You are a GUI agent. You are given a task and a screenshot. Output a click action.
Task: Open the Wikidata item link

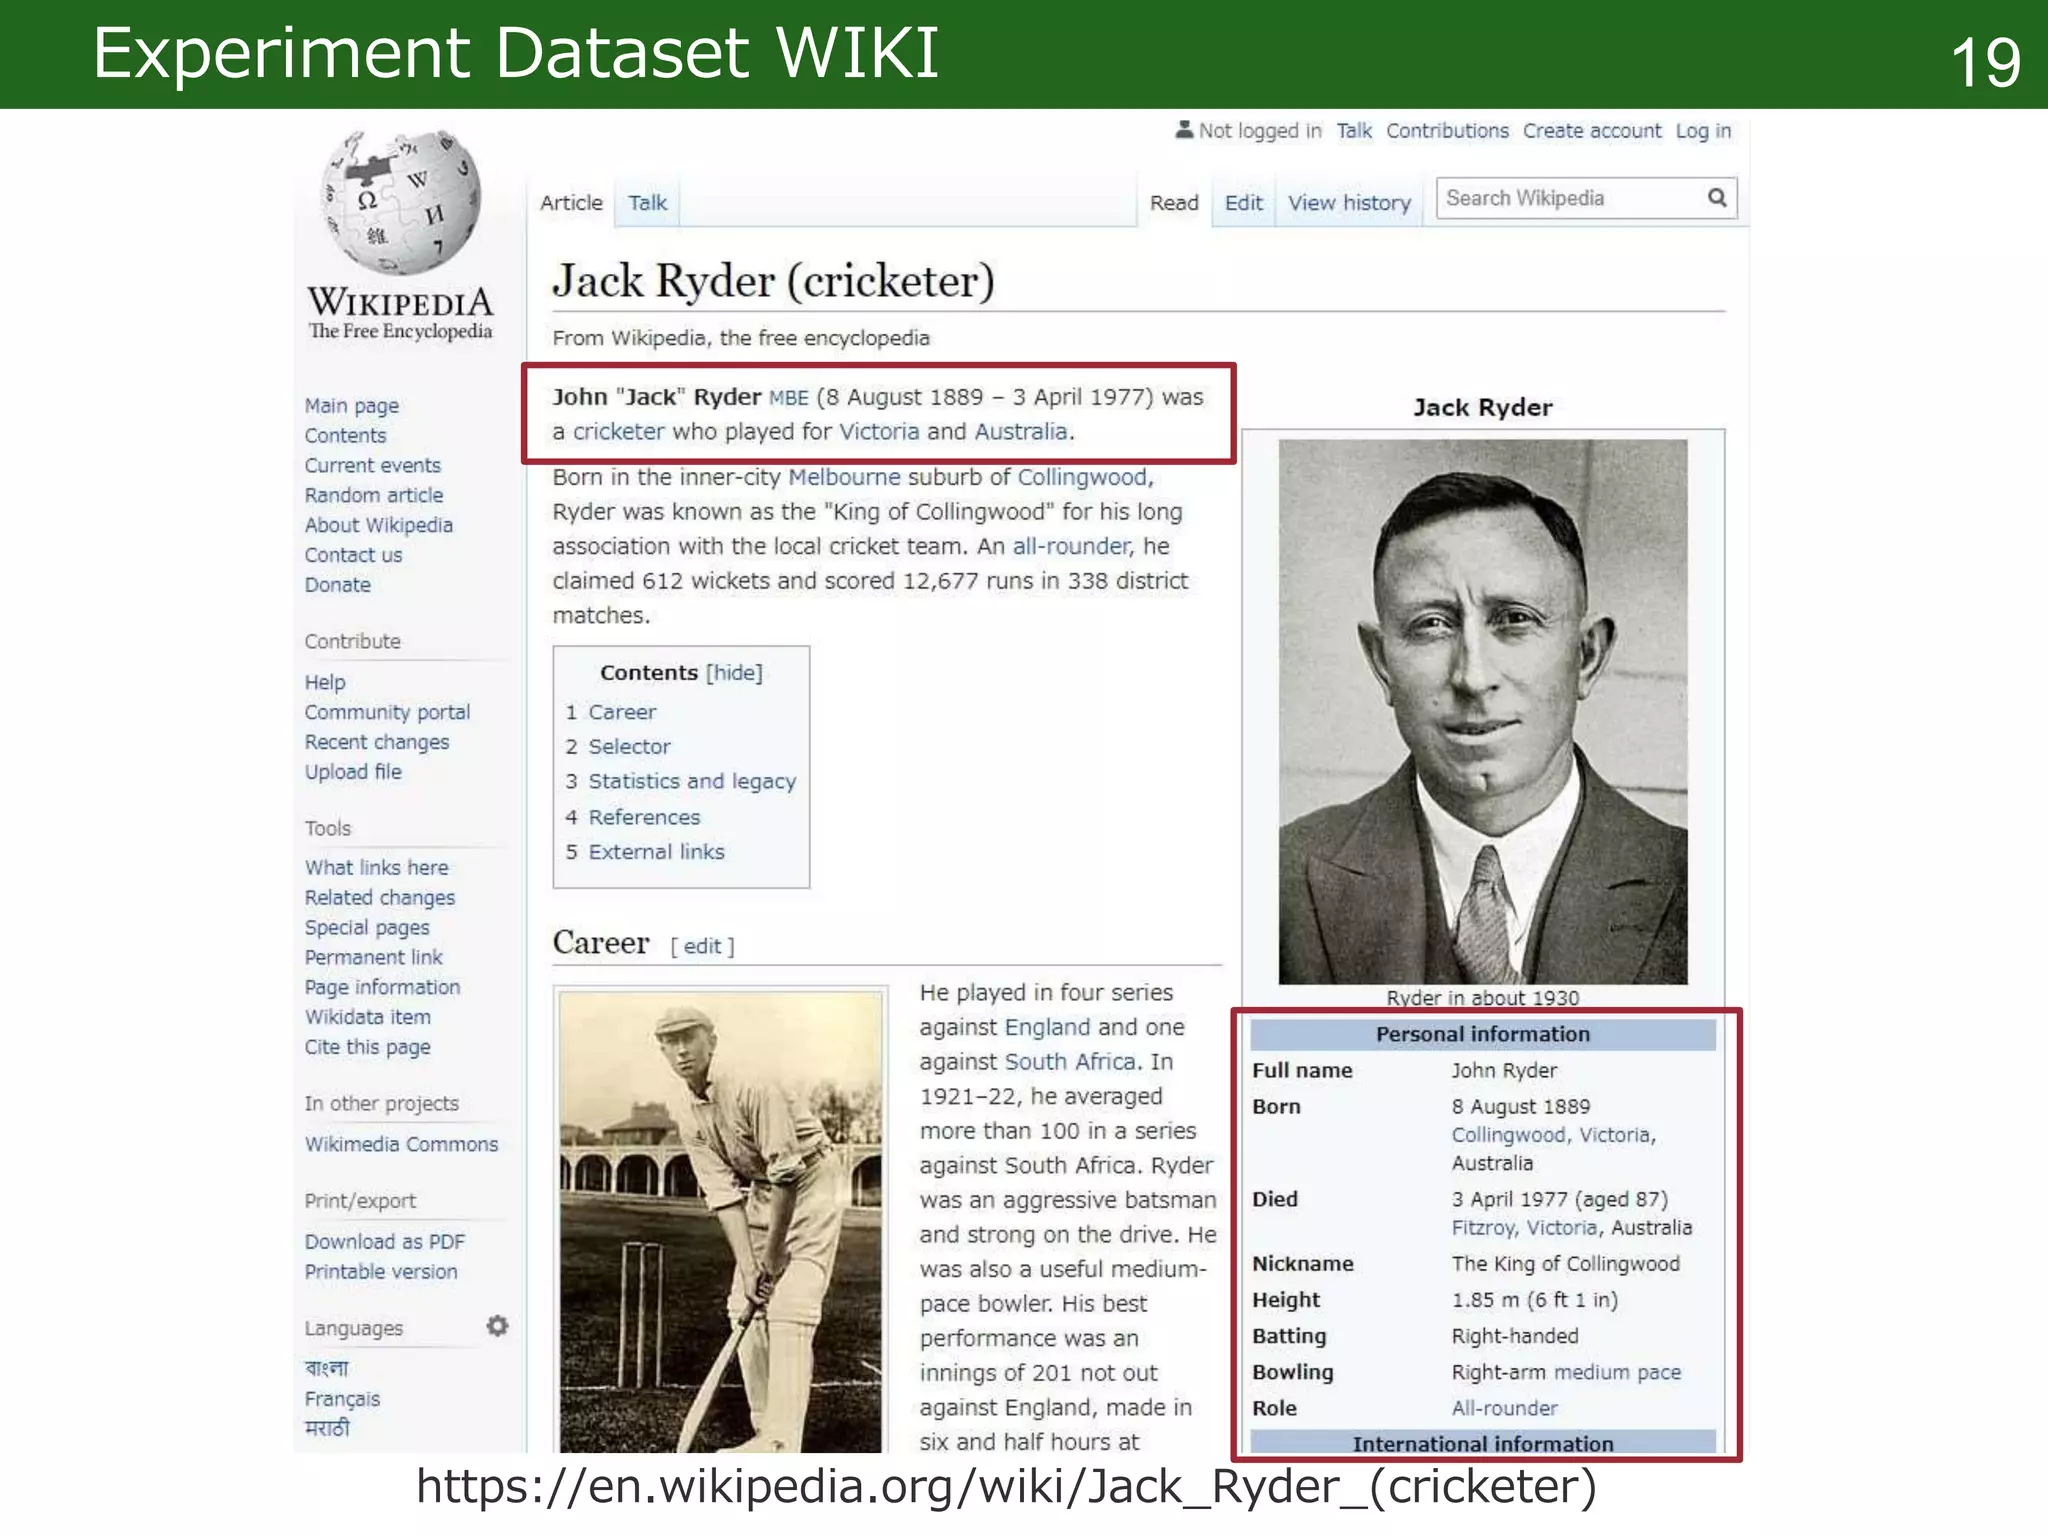tap(368, 1018)
